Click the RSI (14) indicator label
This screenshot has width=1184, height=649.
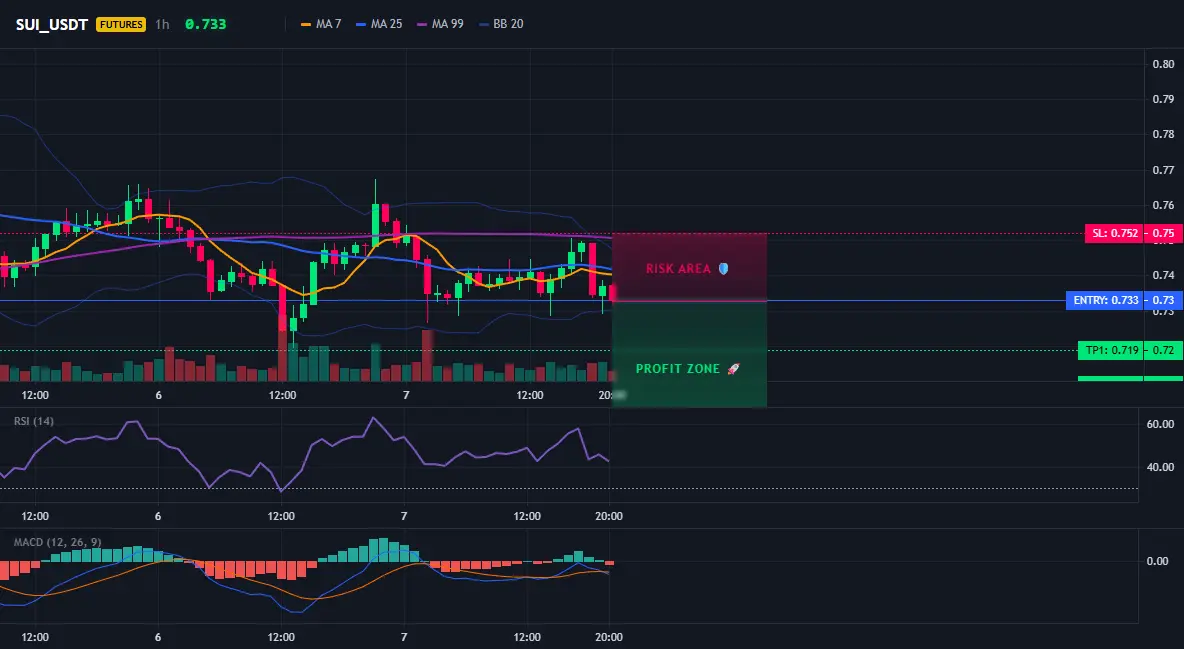(x=34, y=421)
